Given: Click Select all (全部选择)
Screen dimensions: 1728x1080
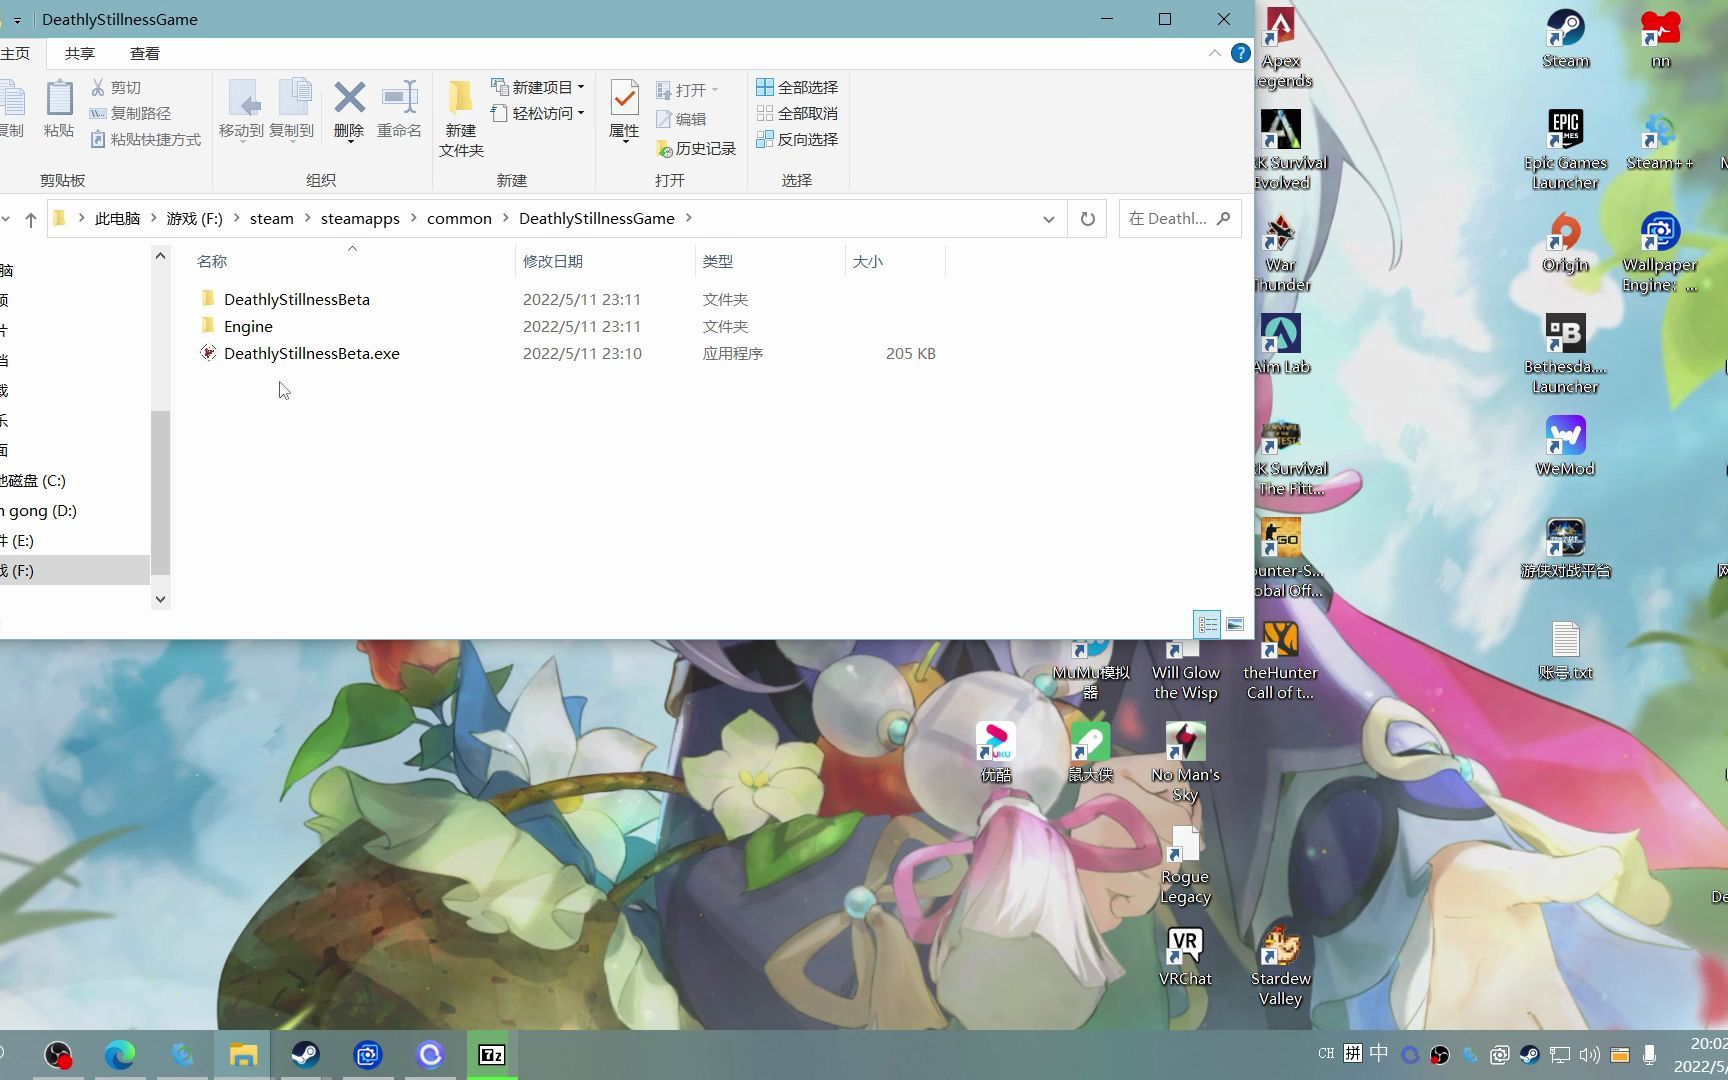Looking at the screenshot, I should (x=797, y=87).
